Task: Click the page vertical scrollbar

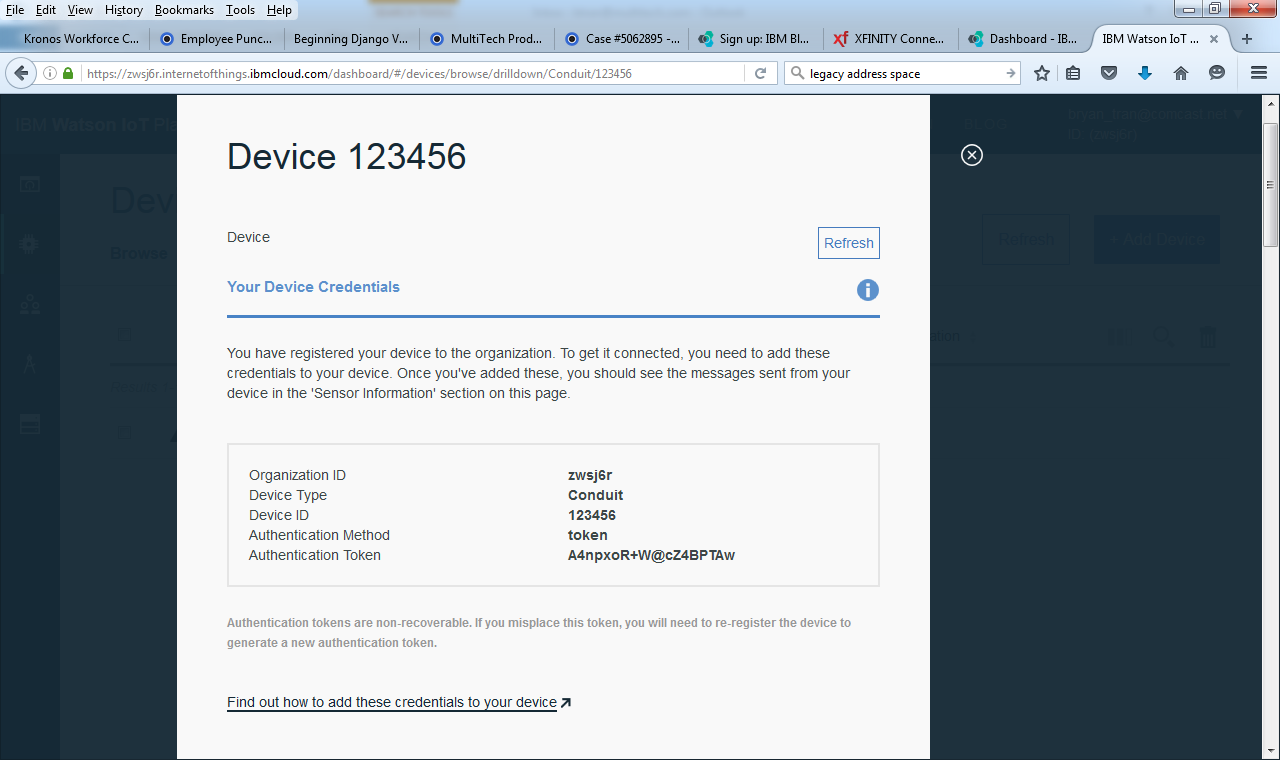Action: (x=1271, y=400)
